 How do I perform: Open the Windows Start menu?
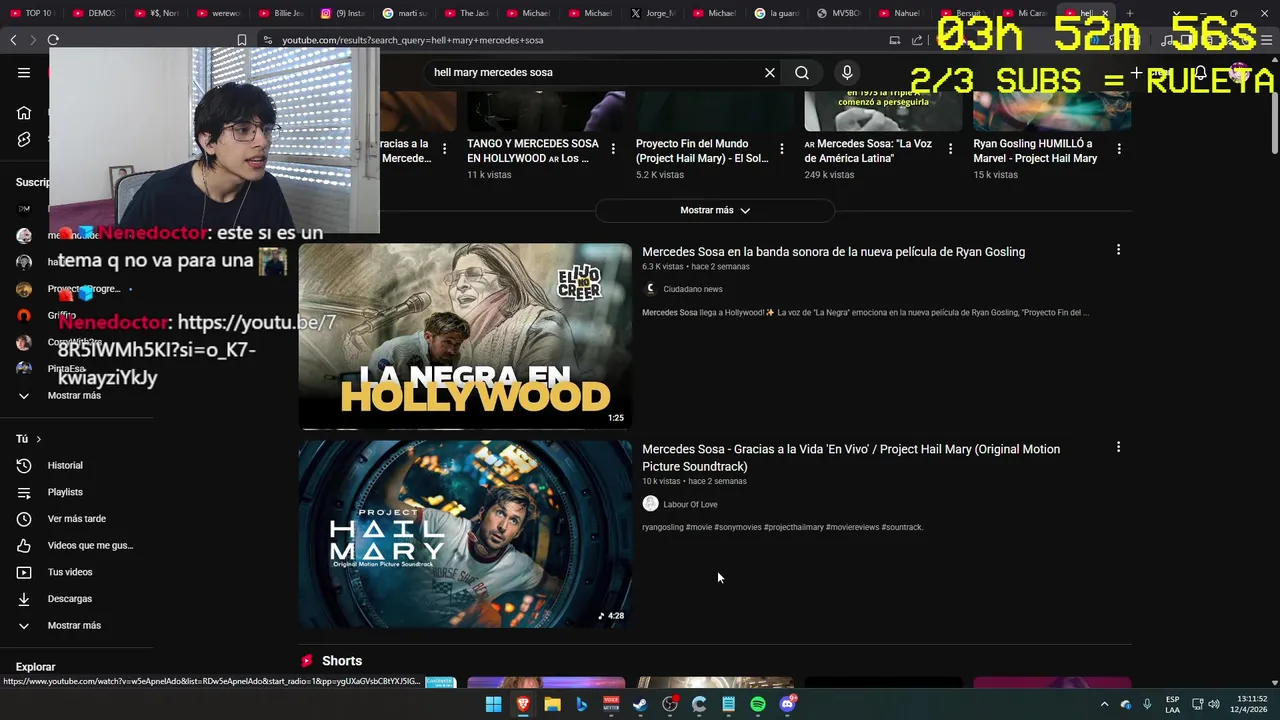tap(493, 704)
